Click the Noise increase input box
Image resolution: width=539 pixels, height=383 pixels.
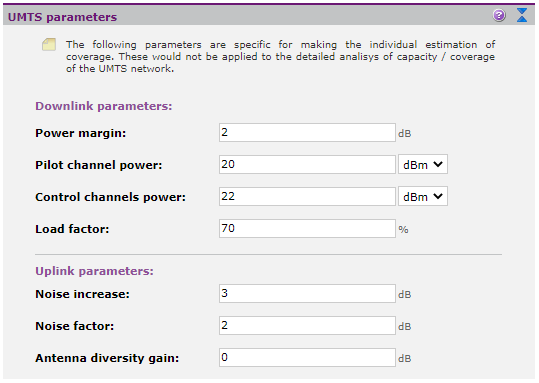pos(307,293)
